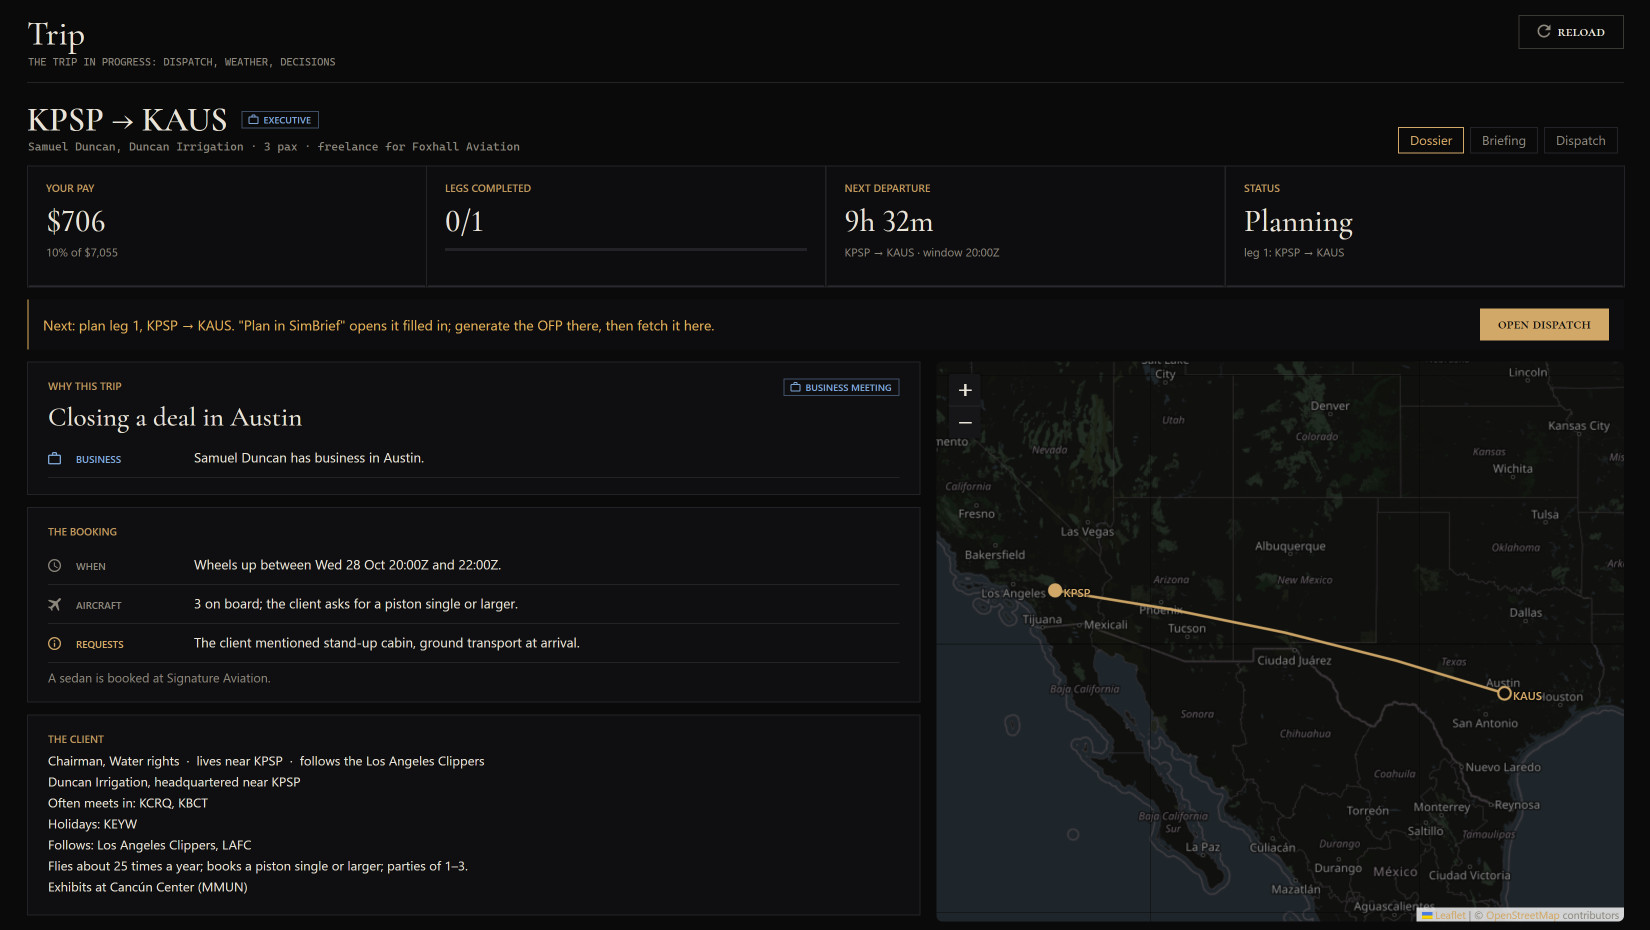Screen dimensions: 1650x930
Task: Zoom in on the route map
Action: pos(965,390)
